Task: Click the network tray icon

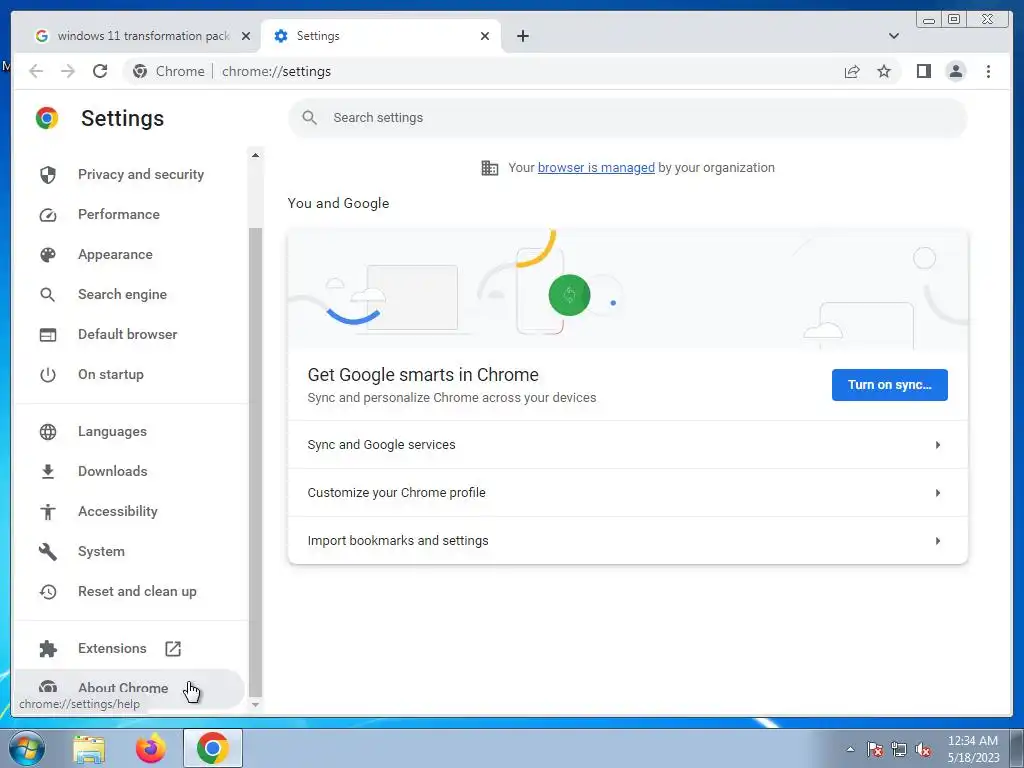Action: (899, 750)
